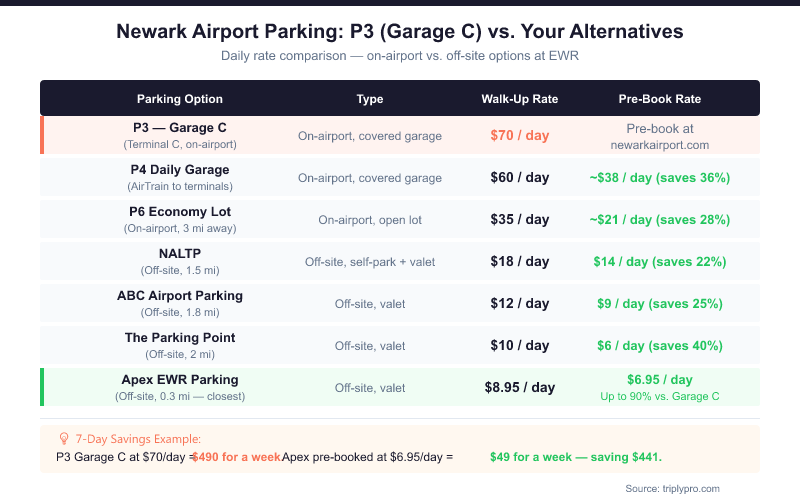Screen dimensions: 800x500
Task: Click the lightbulb icon beside 7-Day Savings Example
Action: click(x=64, y=439)
